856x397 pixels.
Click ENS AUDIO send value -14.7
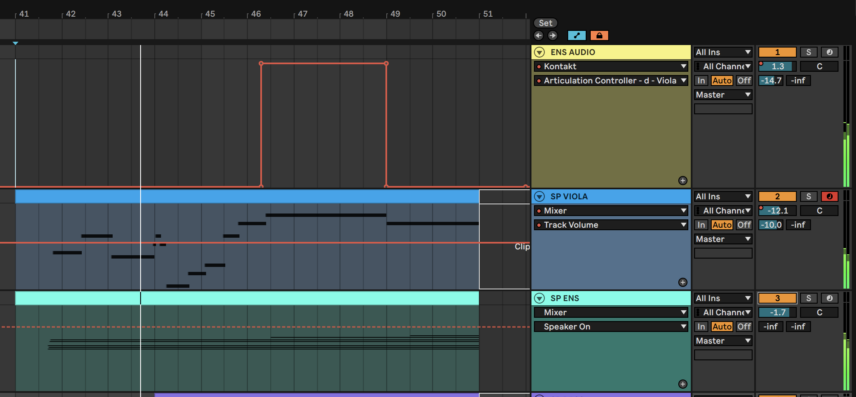pyautogui.click(x=771, y=80)
